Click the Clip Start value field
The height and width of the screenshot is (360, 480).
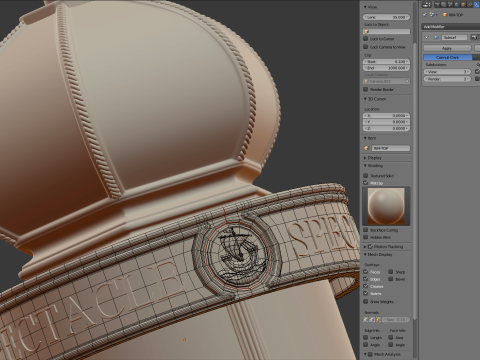point(386,62)
